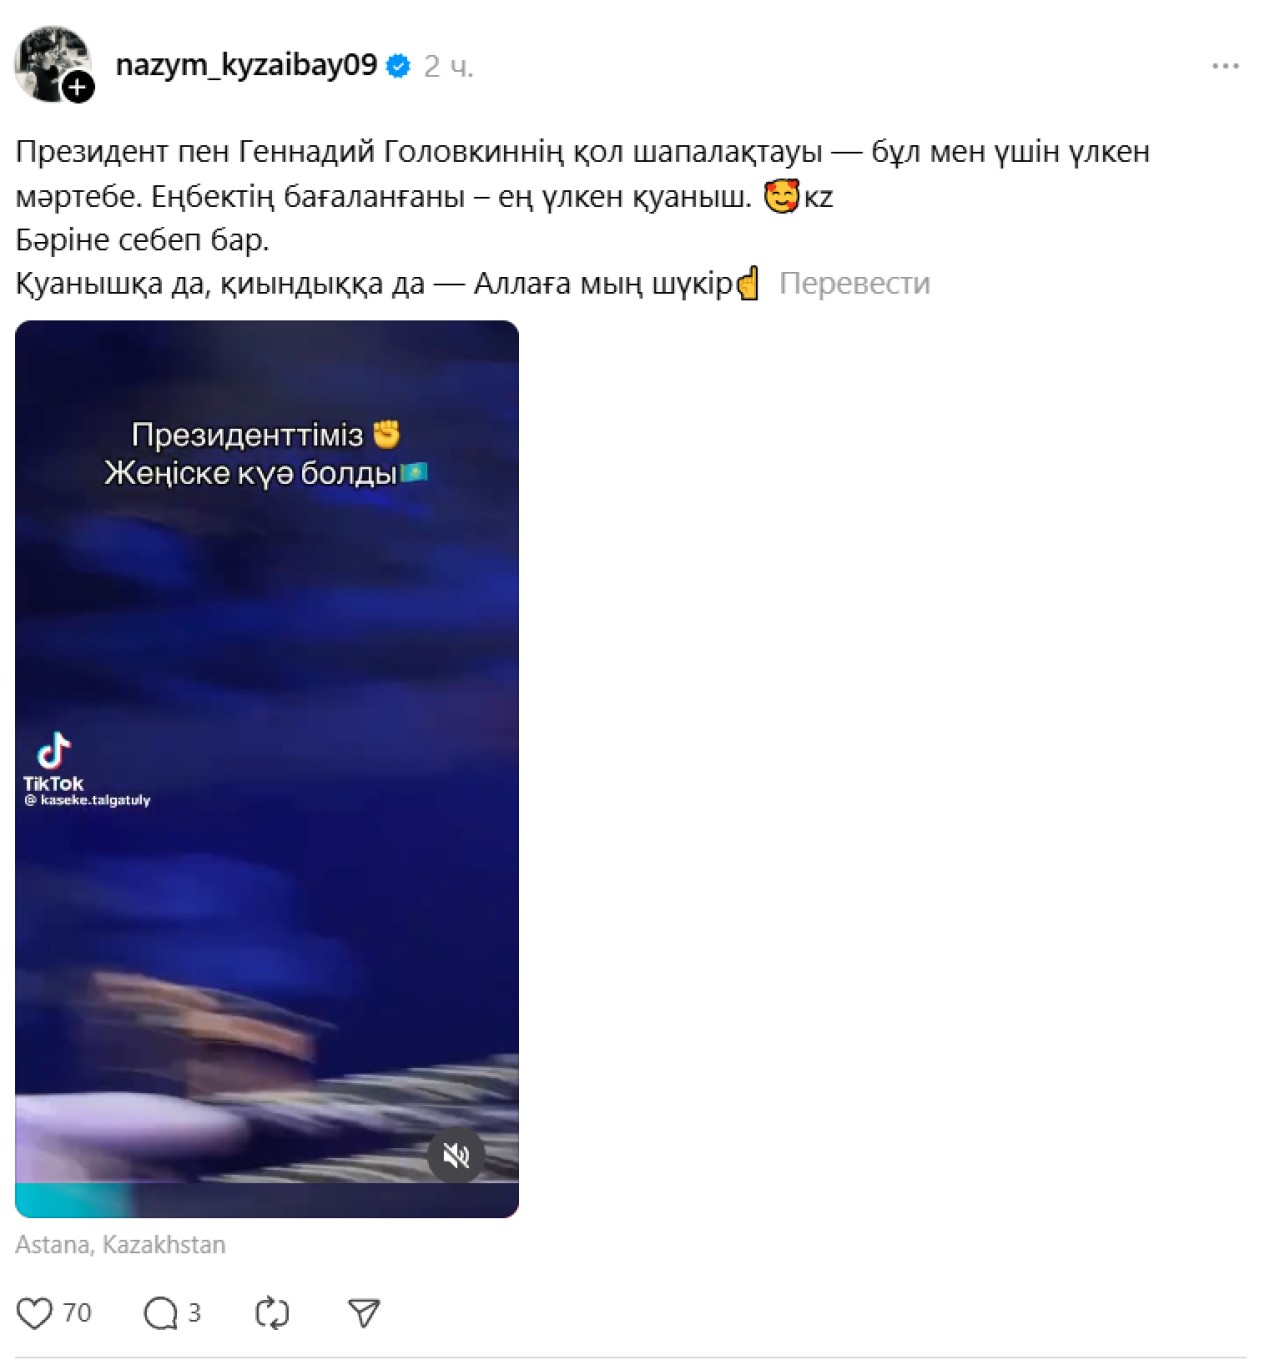This screenshot has width=1280, height=1360.
Task: Open the Astana, Kazakhstan location tag
Action: tap(120, 1245)
